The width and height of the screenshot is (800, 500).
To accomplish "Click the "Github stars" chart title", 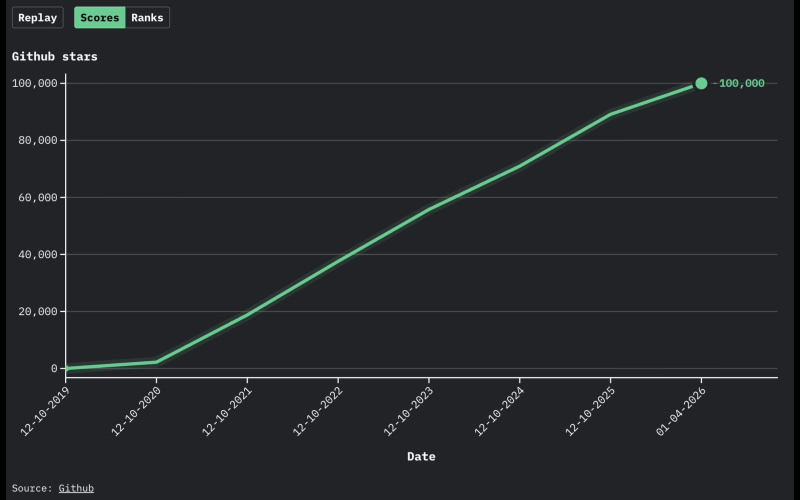I will point(55,56).
